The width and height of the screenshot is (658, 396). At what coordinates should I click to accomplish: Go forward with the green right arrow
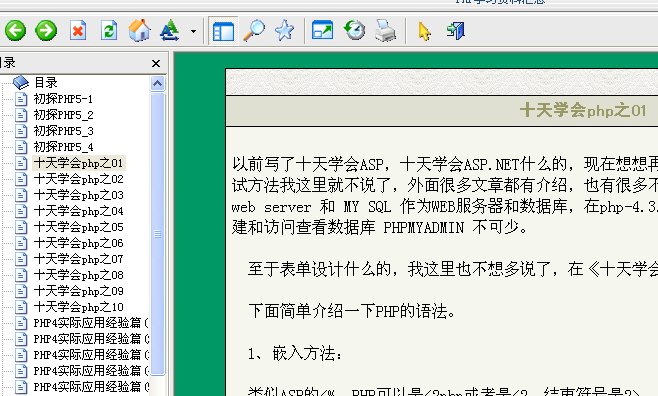click(46, 30)
